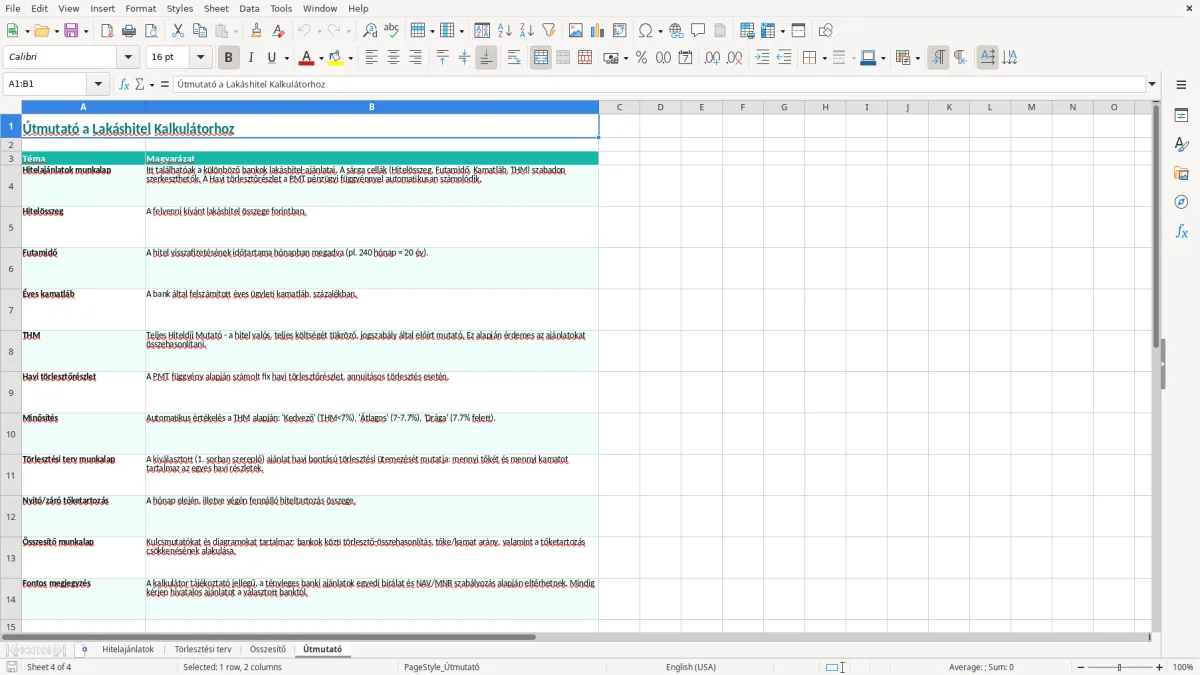Click the zoom out minus button
The image size is (1200, 675).
click(x=1081, y=667)
